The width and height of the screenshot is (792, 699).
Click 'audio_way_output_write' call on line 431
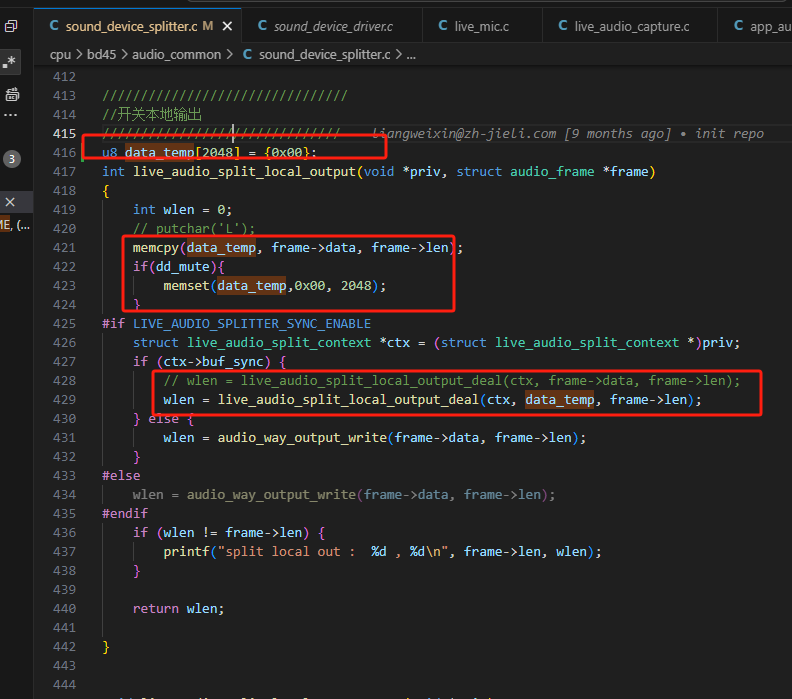[x=302, y=438]
